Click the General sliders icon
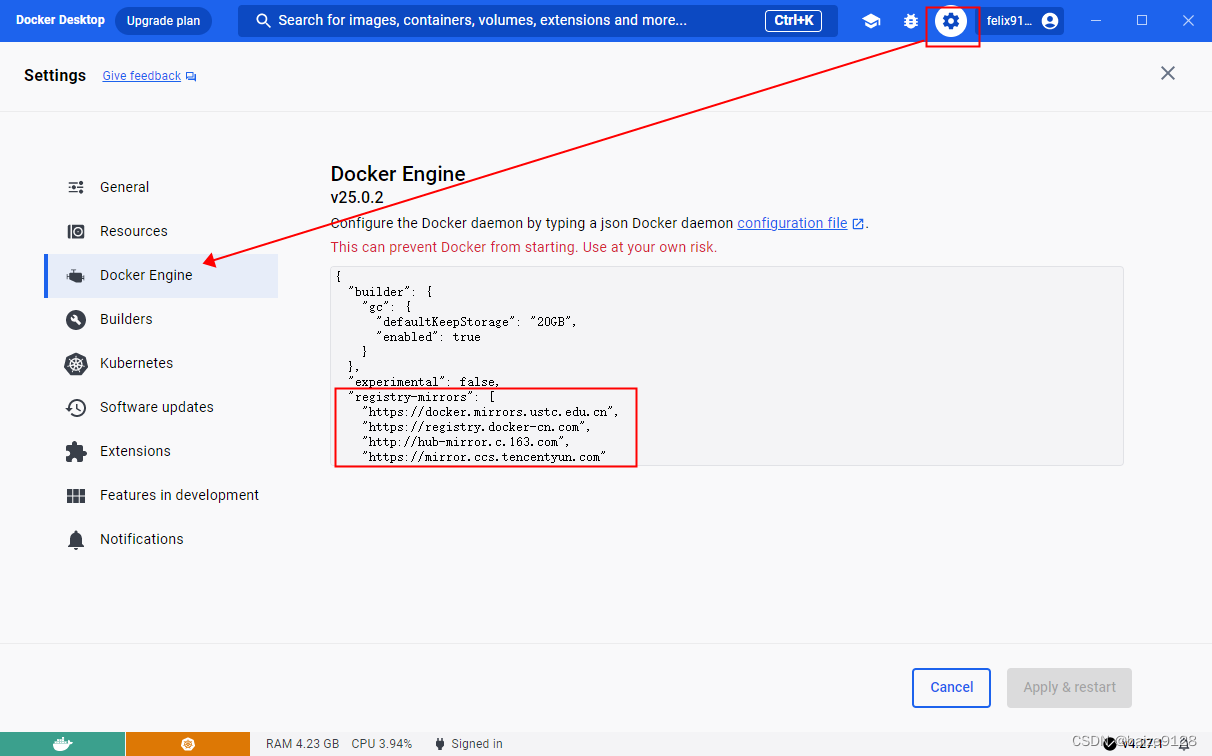Viewport: 1212px width, 756px height. [x=76, y=187]
